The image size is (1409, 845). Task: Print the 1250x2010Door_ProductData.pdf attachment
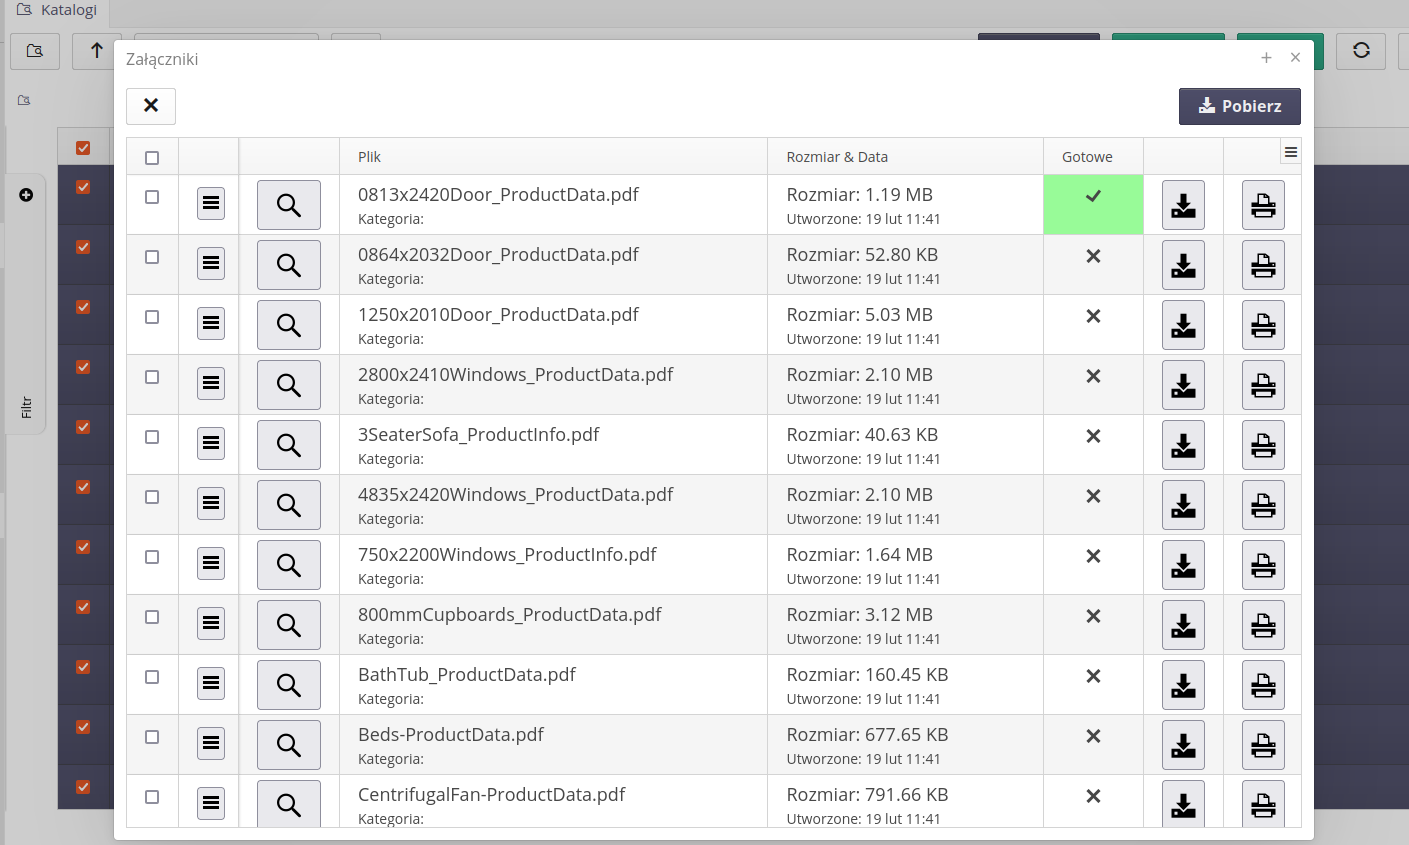coord(1263,325)
